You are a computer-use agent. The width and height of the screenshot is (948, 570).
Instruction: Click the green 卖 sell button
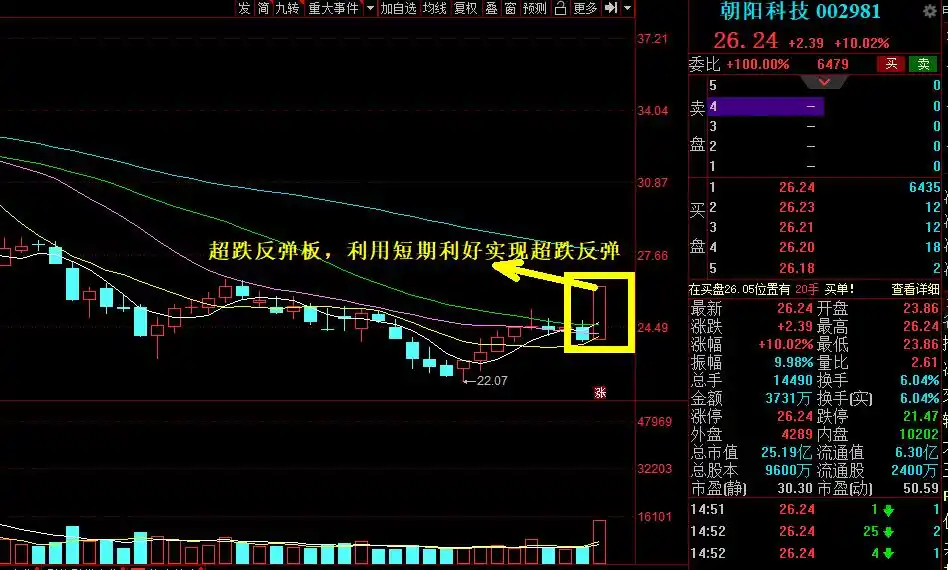(921, 64)
